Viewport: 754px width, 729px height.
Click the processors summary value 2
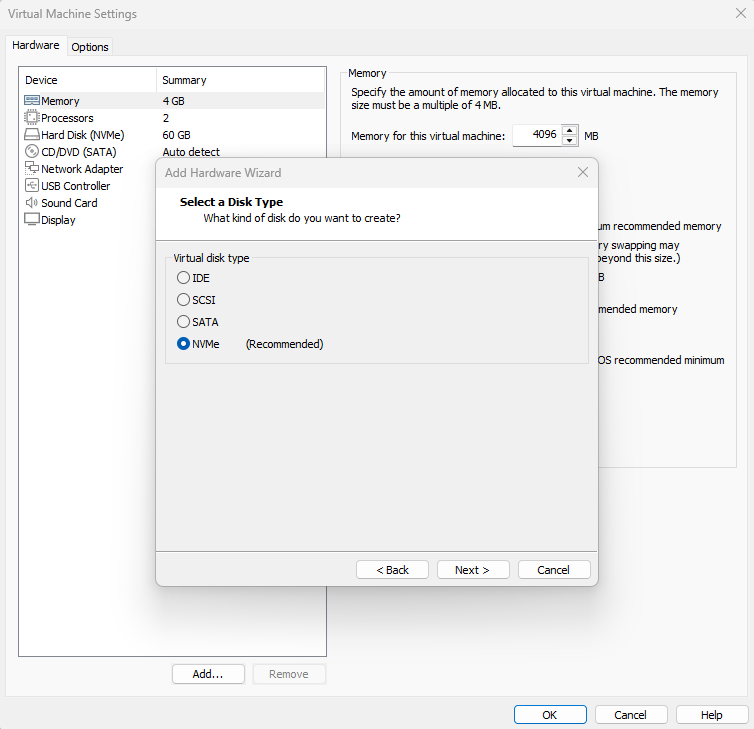[x=166, y=118]
